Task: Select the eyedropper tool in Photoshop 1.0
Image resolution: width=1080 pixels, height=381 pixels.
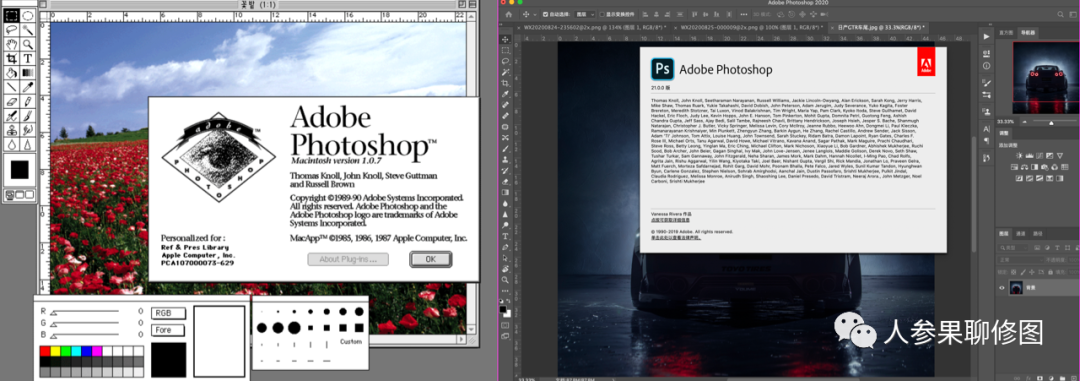Action: [28, 87]
